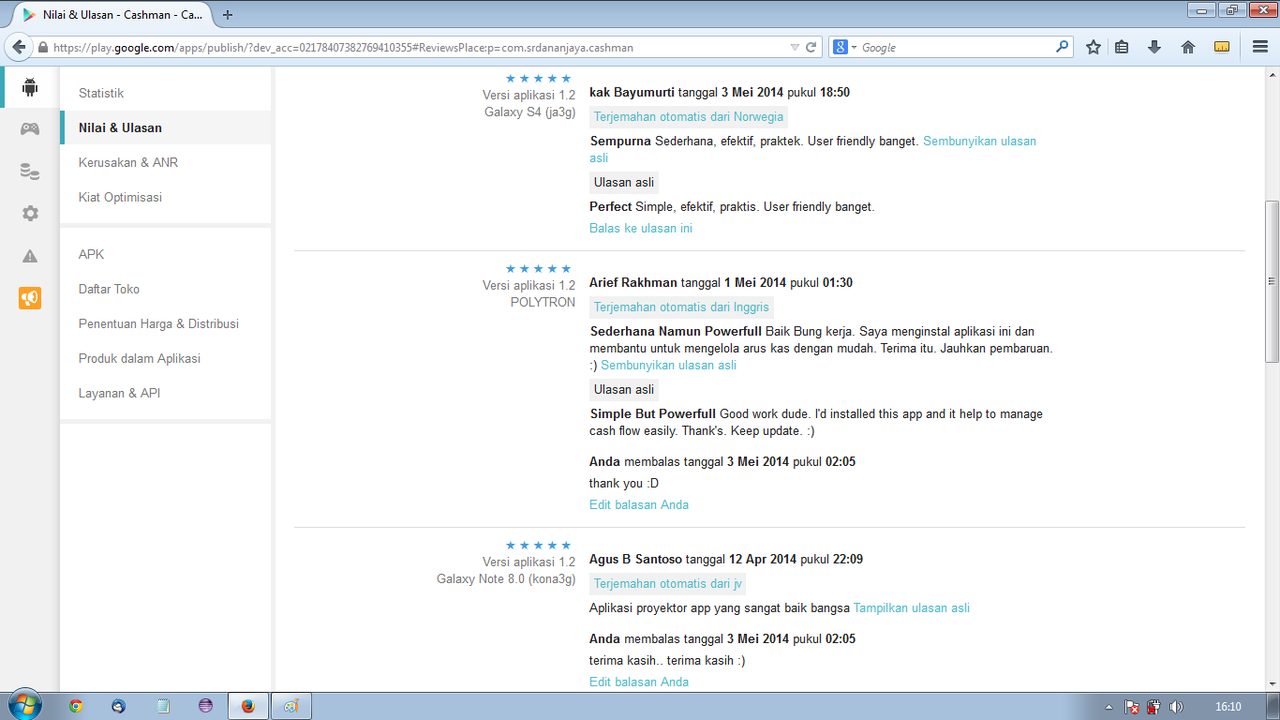Click the search magnifier in the Google box
The height and width of the screenshot is (720, 1280).
tap(1062, 47)
